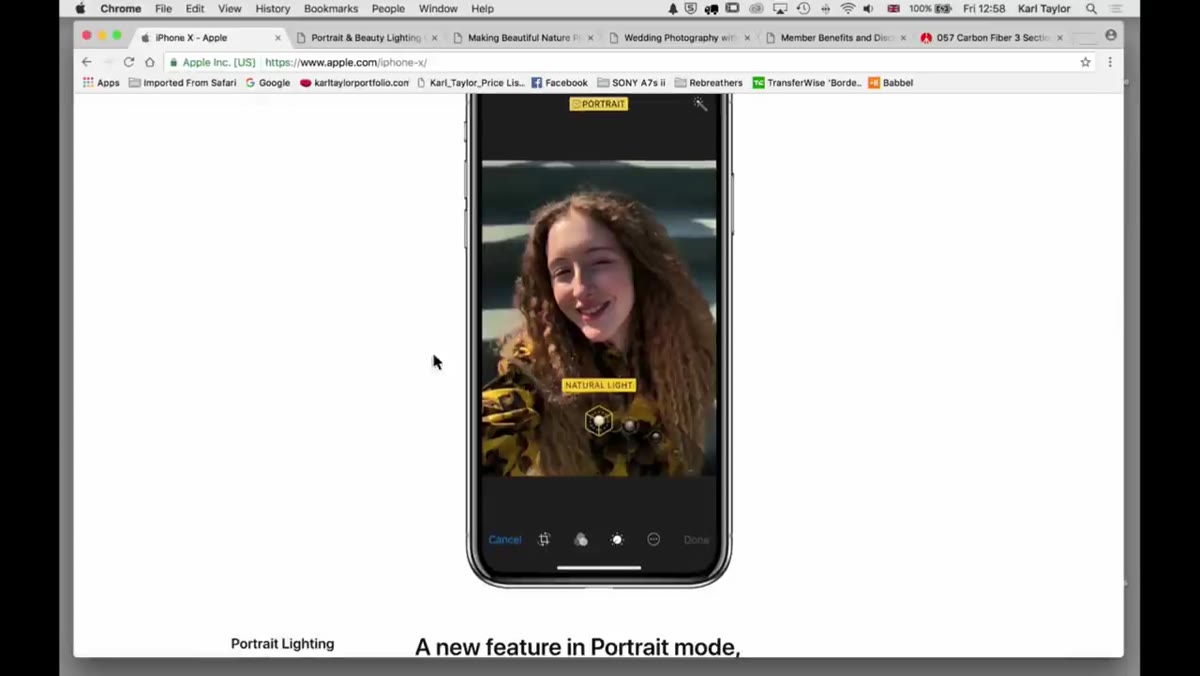
Task: Switch to the Wedding Photography tab
Action: [680, 38]
